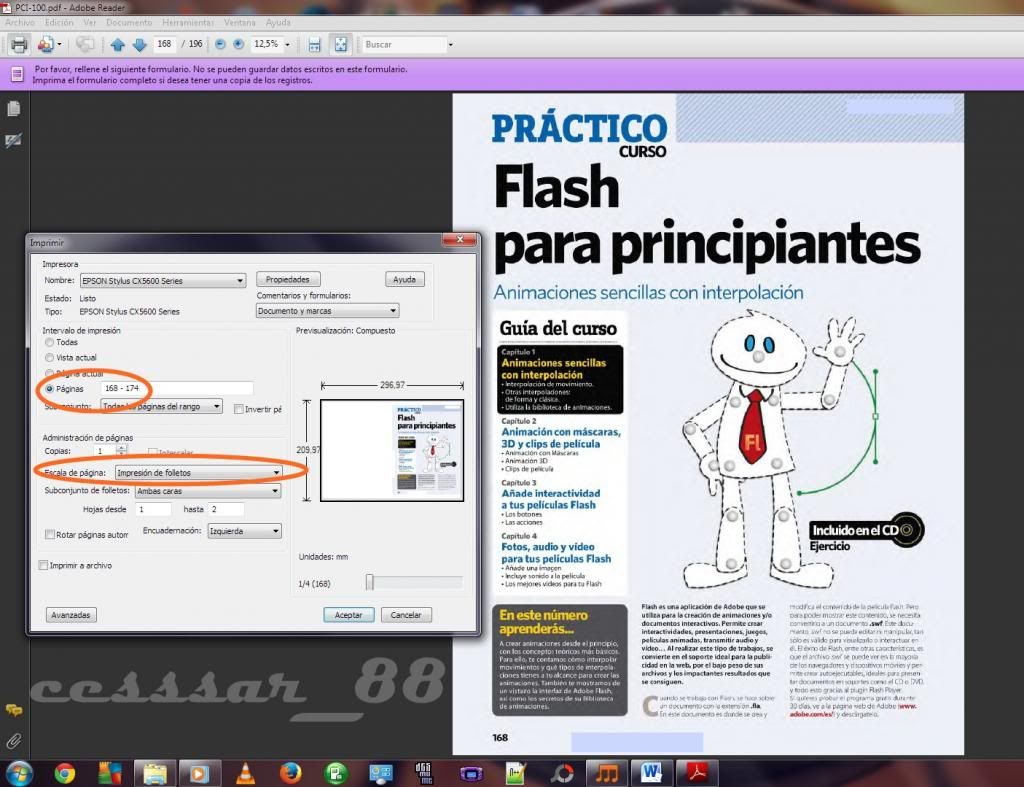Click the printer icon in Adobe Reader toolbar

click(19, 44)
